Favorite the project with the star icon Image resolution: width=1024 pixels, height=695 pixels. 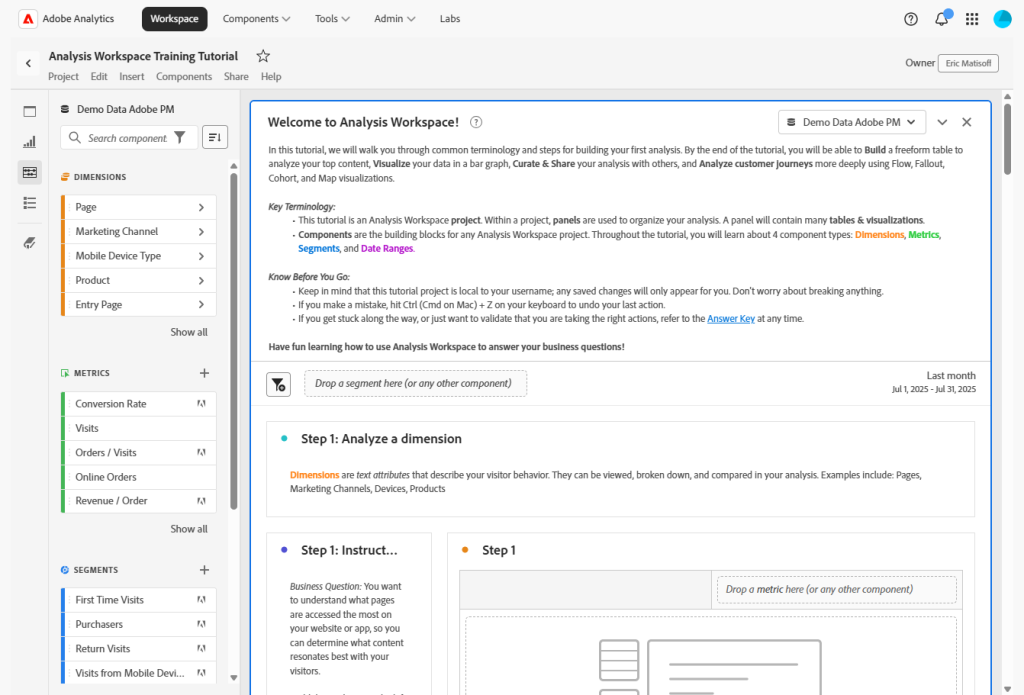click(x=263, y=56)
